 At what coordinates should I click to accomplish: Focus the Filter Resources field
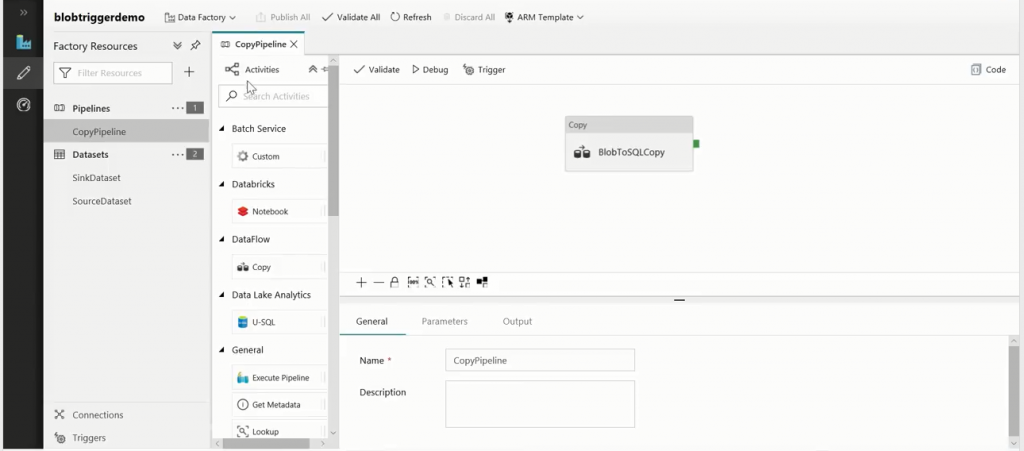coord(113,73)
